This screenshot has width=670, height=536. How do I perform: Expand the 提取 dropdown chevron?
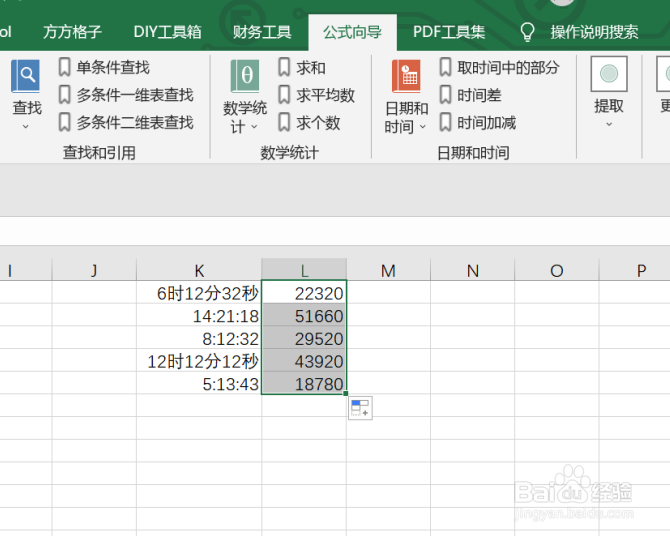click(x=609, y=124)
